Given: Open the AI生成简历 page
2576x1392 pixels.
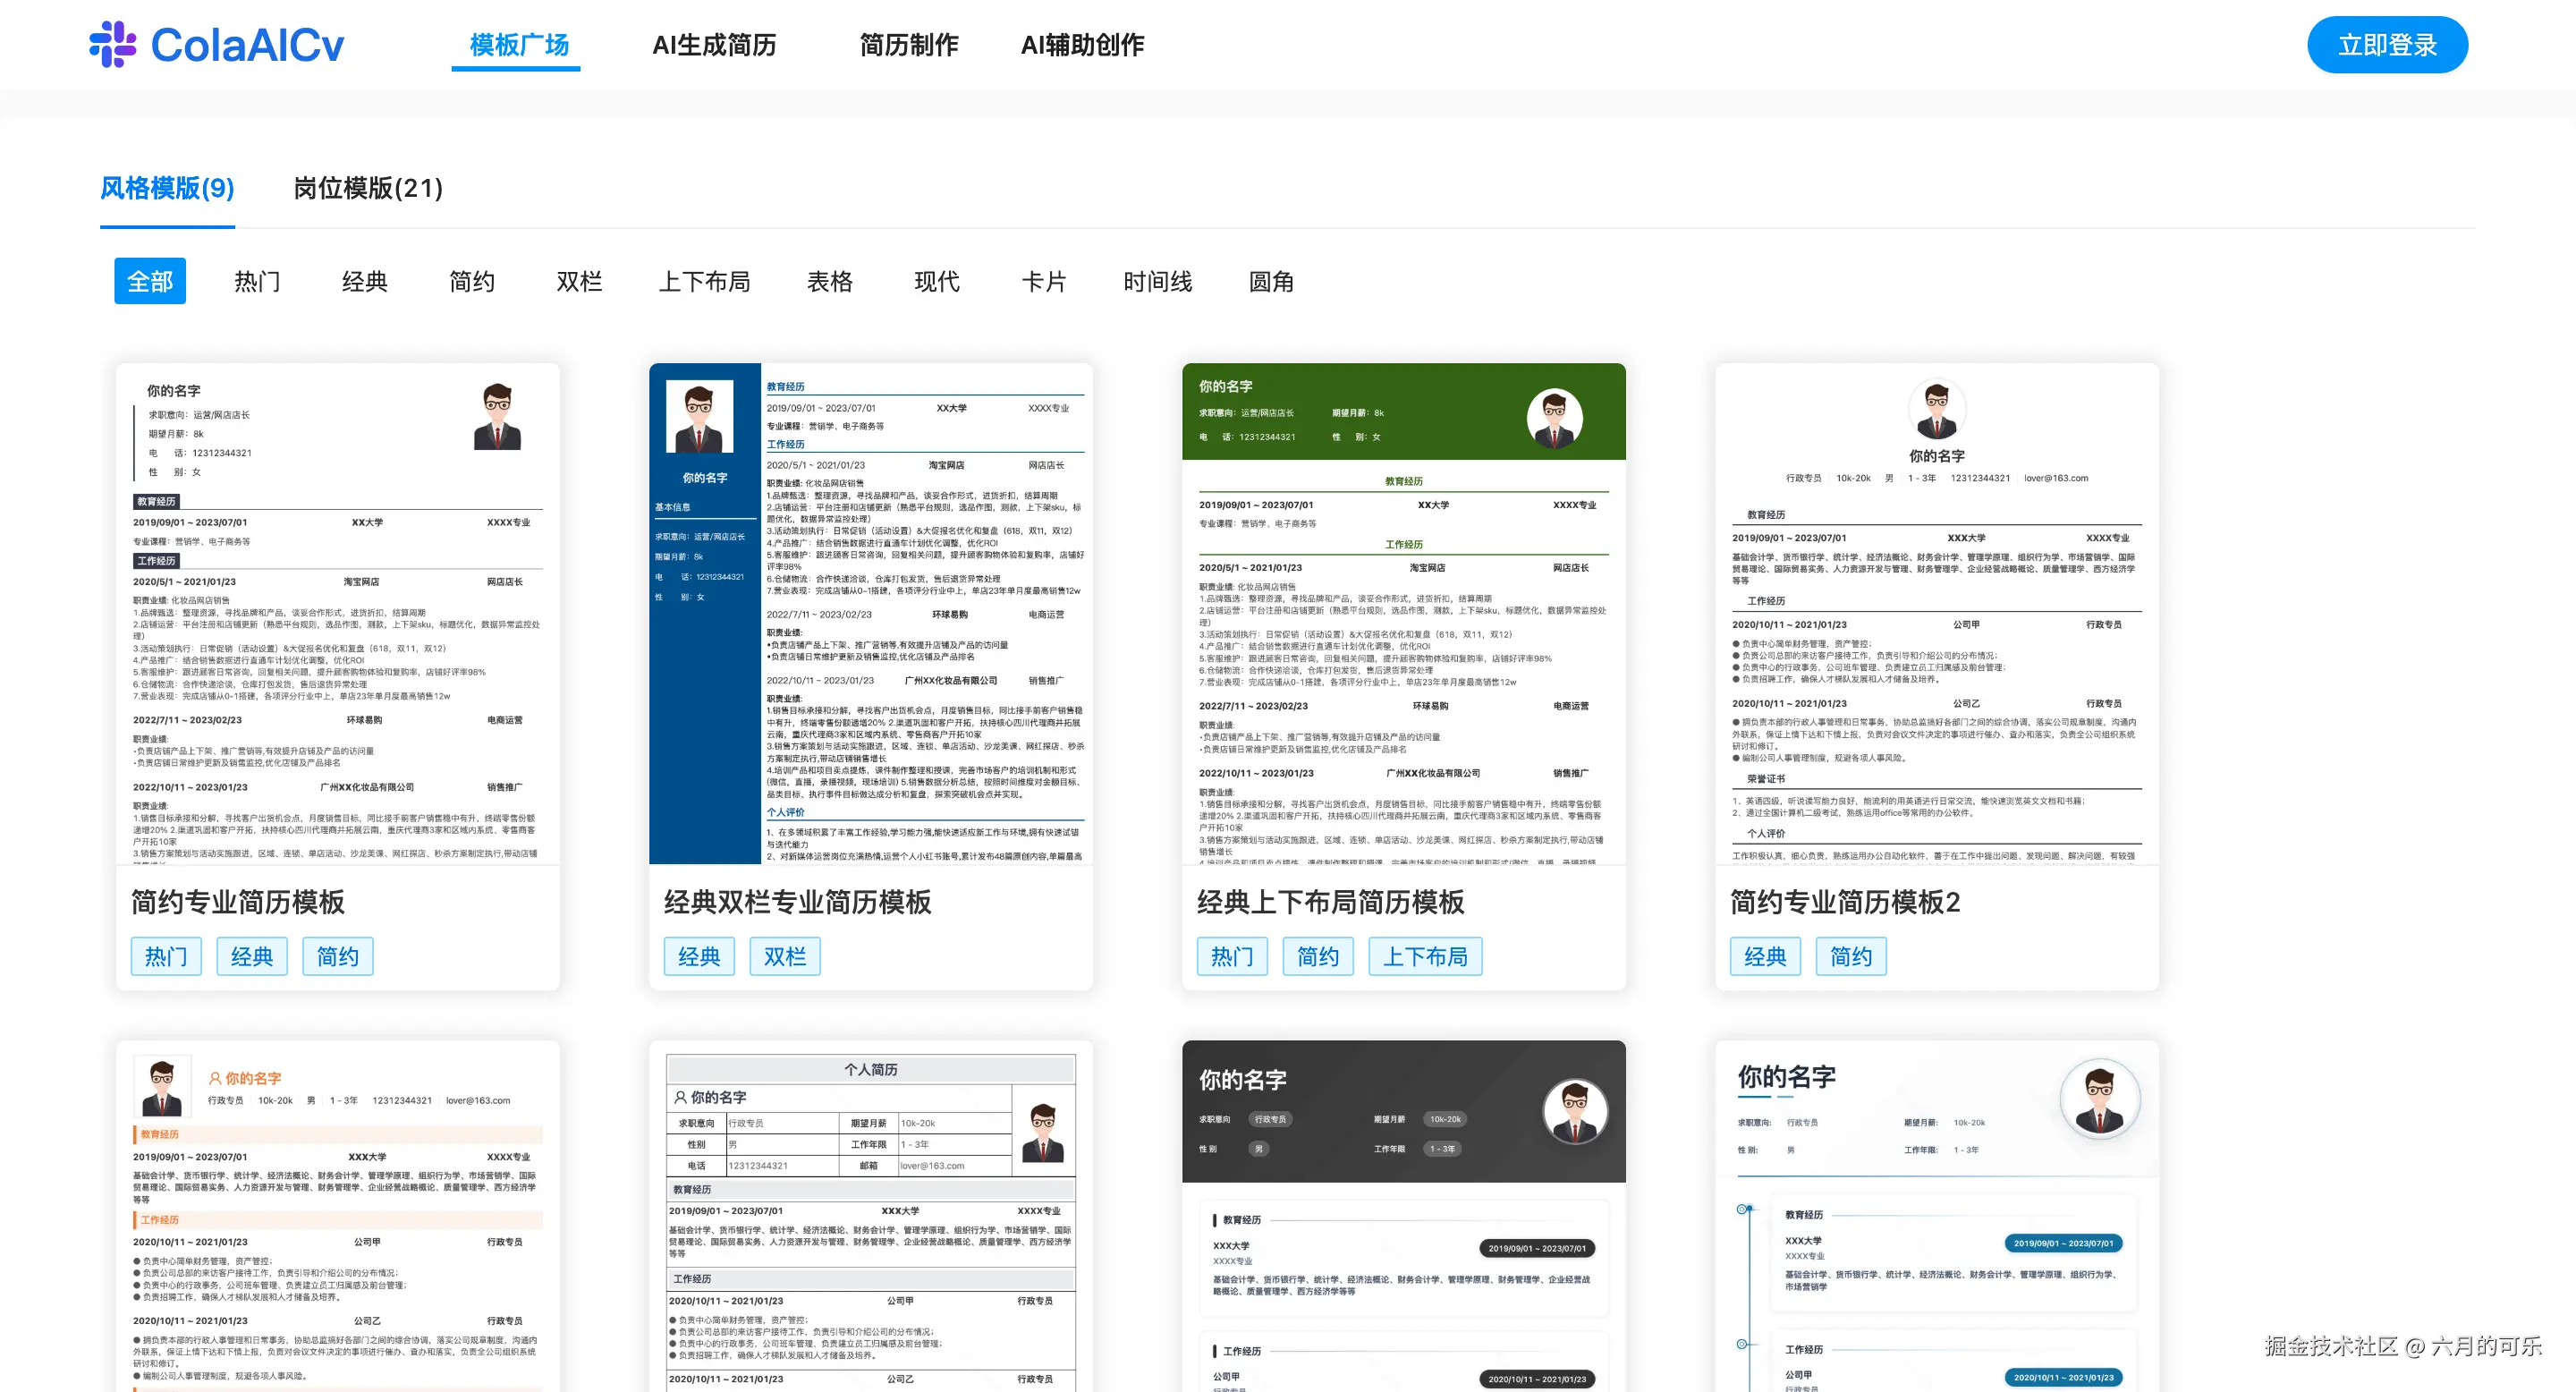Looking at the screenshot, I should 715,44.
